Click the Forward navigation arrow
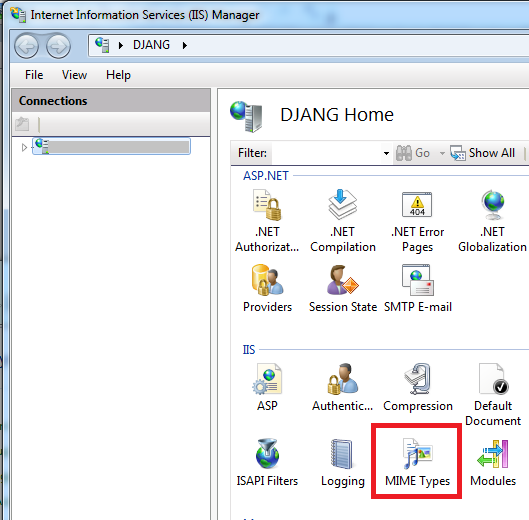Image resolution: width=529 pixels, height=520 pixels. pos(58,46)
